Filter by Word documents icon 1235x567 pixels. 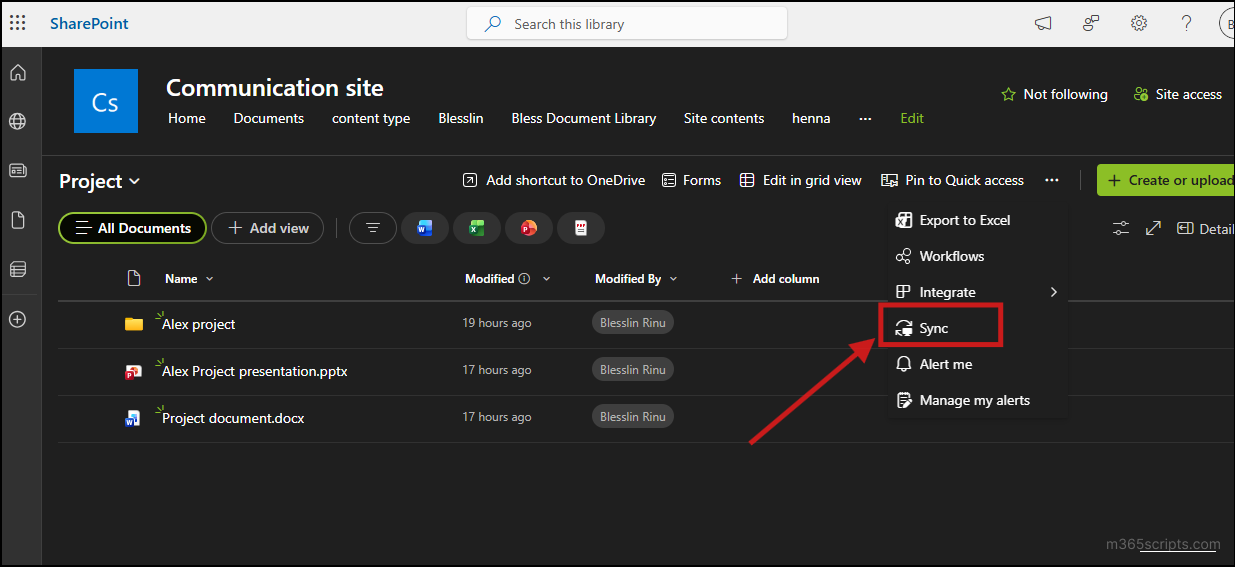pyautogui.click(x=425, y=228)
